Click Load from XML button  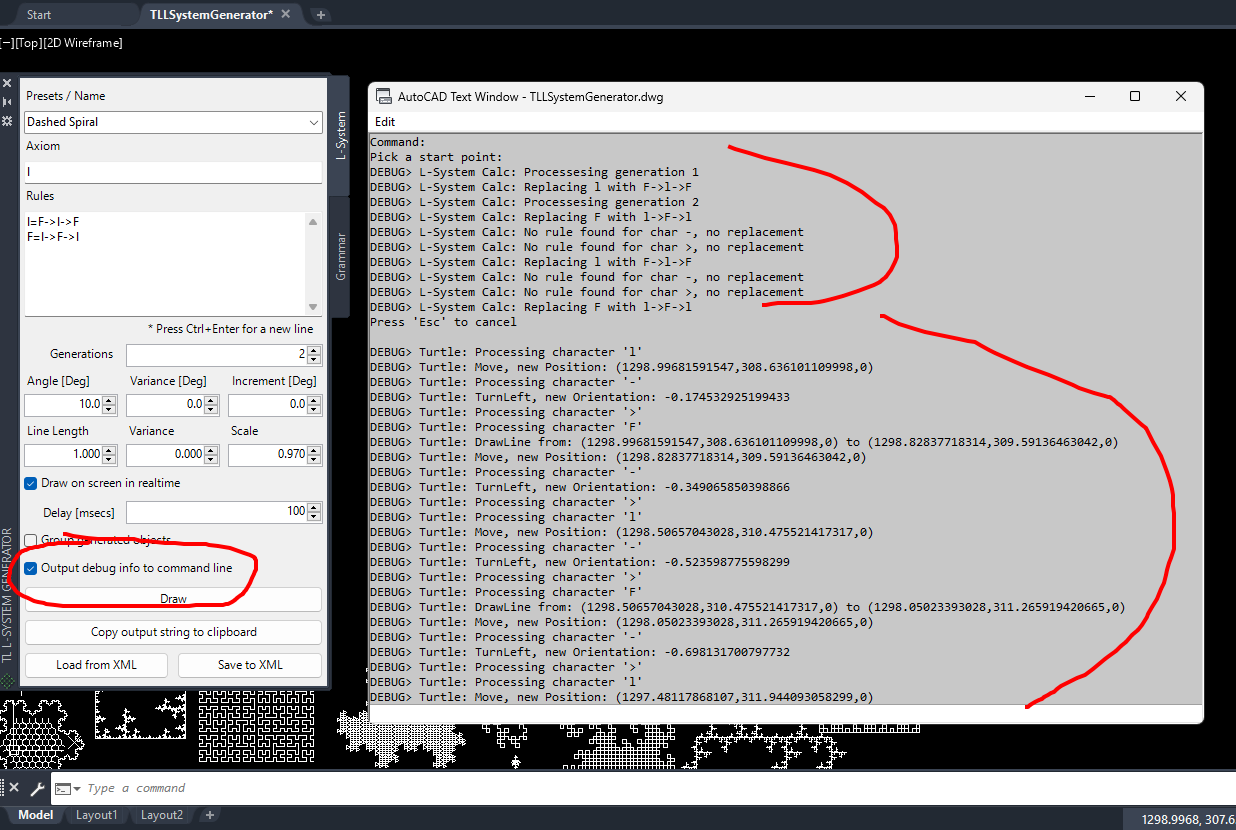coord(97,665)
